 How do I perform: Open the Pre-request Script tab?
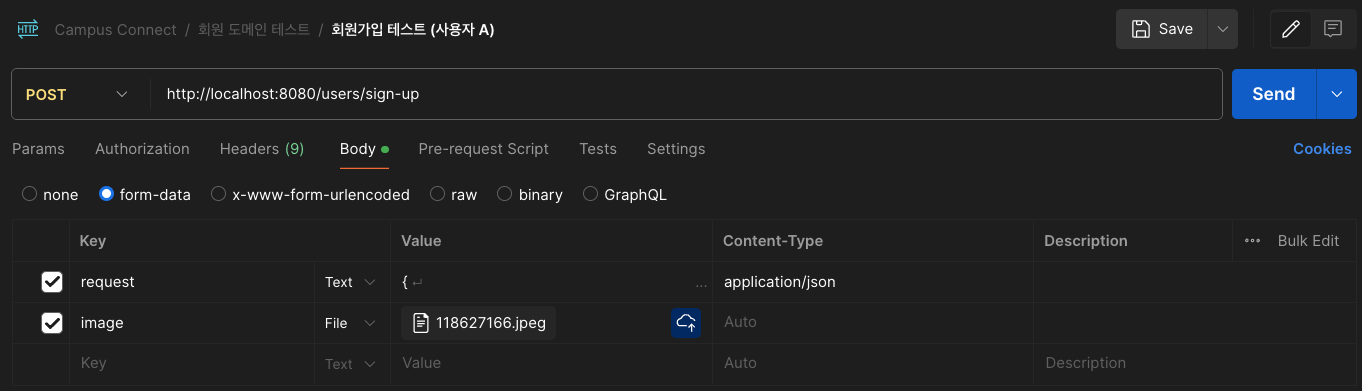[x=483, y=148]
